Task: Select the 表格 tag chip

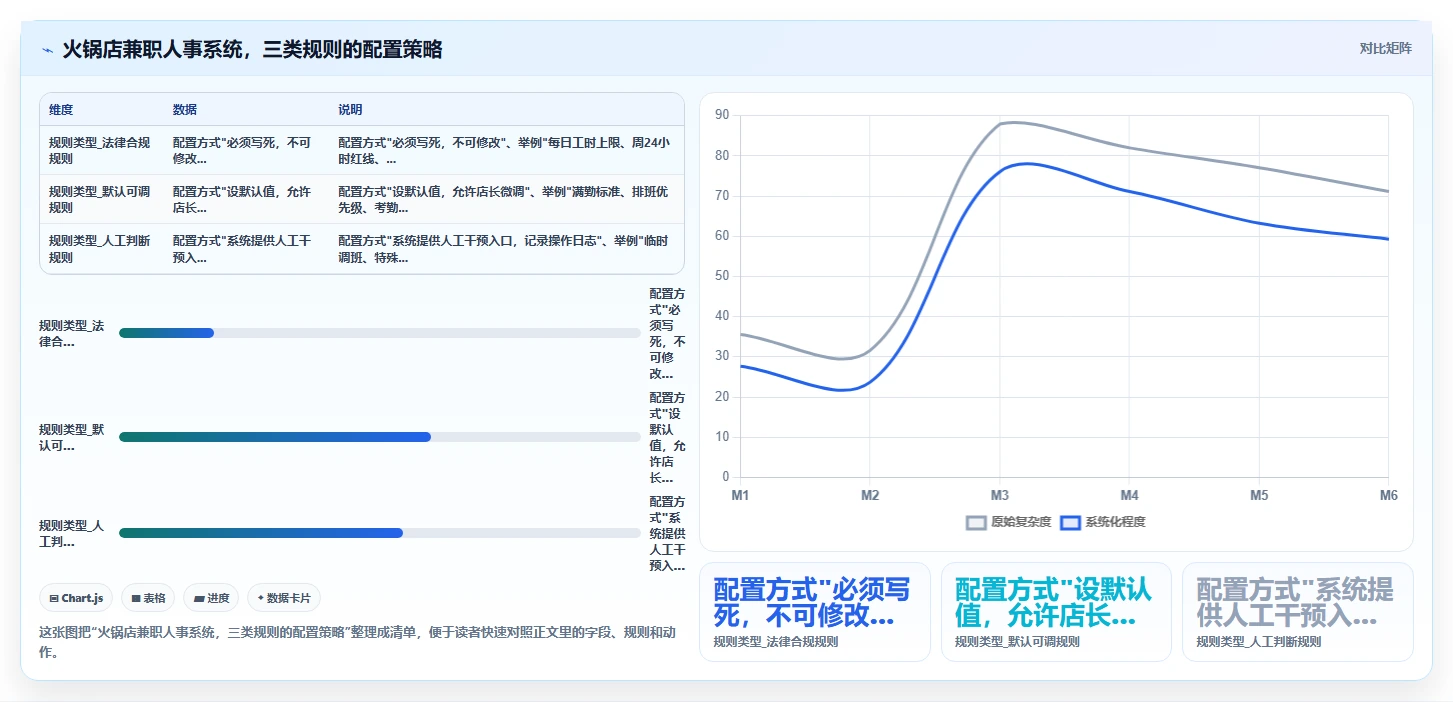Action: pos(148,598)
